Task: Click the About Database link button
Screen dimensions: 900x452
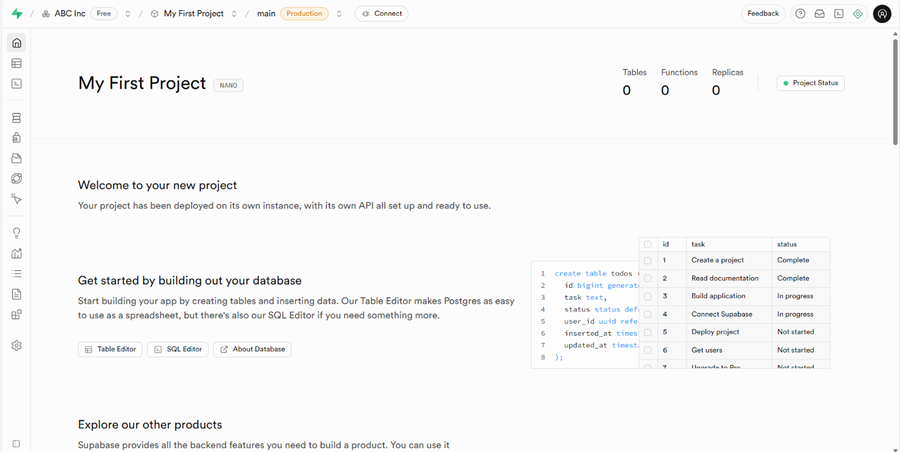Action: point(252,349)
